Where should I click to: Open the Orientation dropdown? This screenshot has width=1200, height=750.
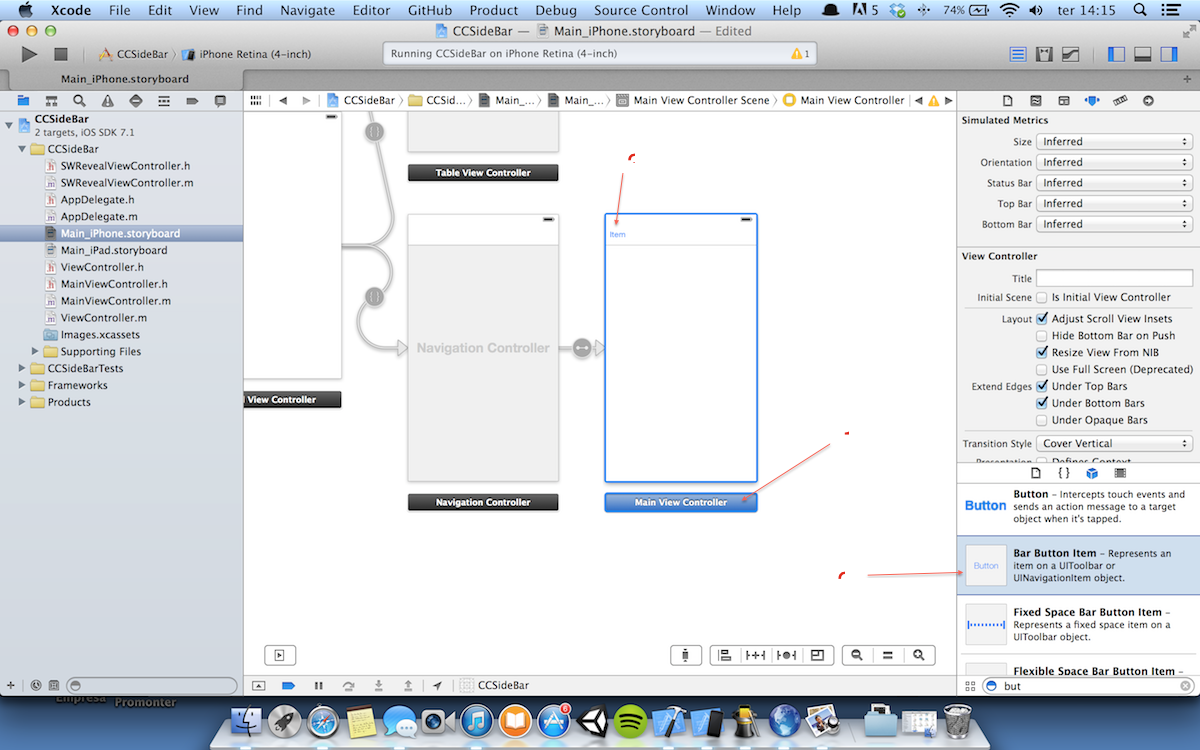(x=1114, y=162)
